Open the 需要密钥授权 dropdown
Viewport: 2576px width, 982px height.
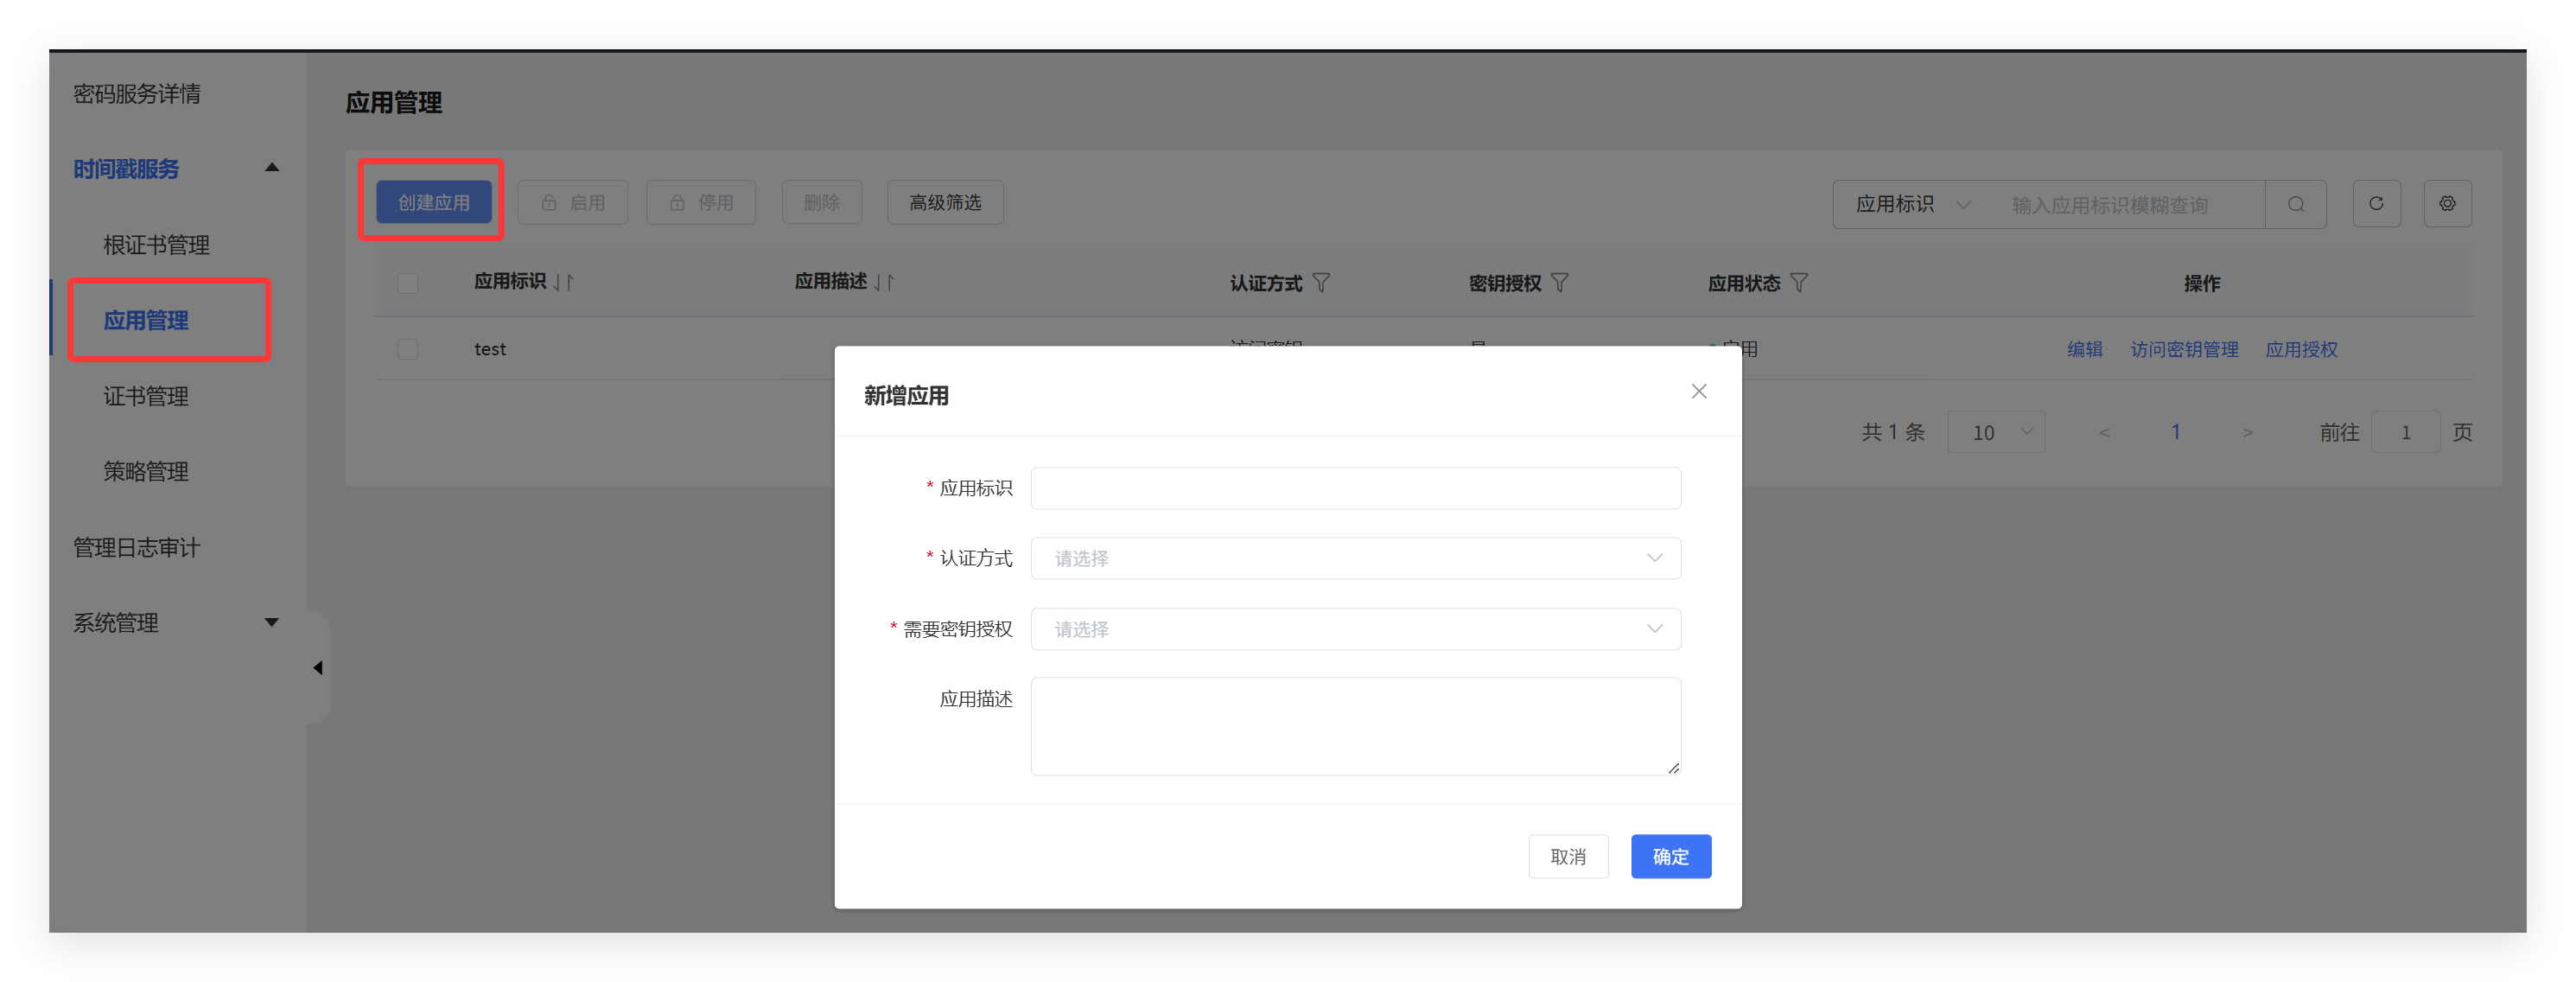pos(1355,629)
